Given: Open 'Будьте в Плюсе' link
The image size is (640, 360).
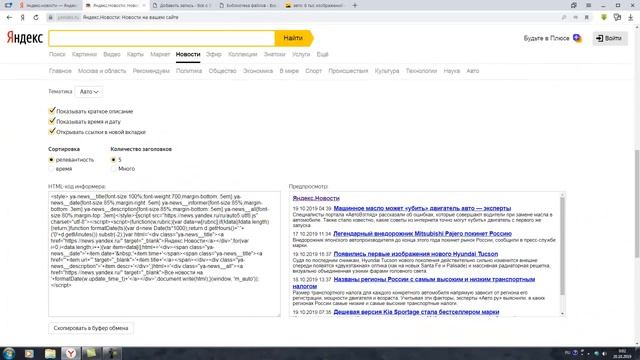Looking at the screenshot, I should point(546,38).
